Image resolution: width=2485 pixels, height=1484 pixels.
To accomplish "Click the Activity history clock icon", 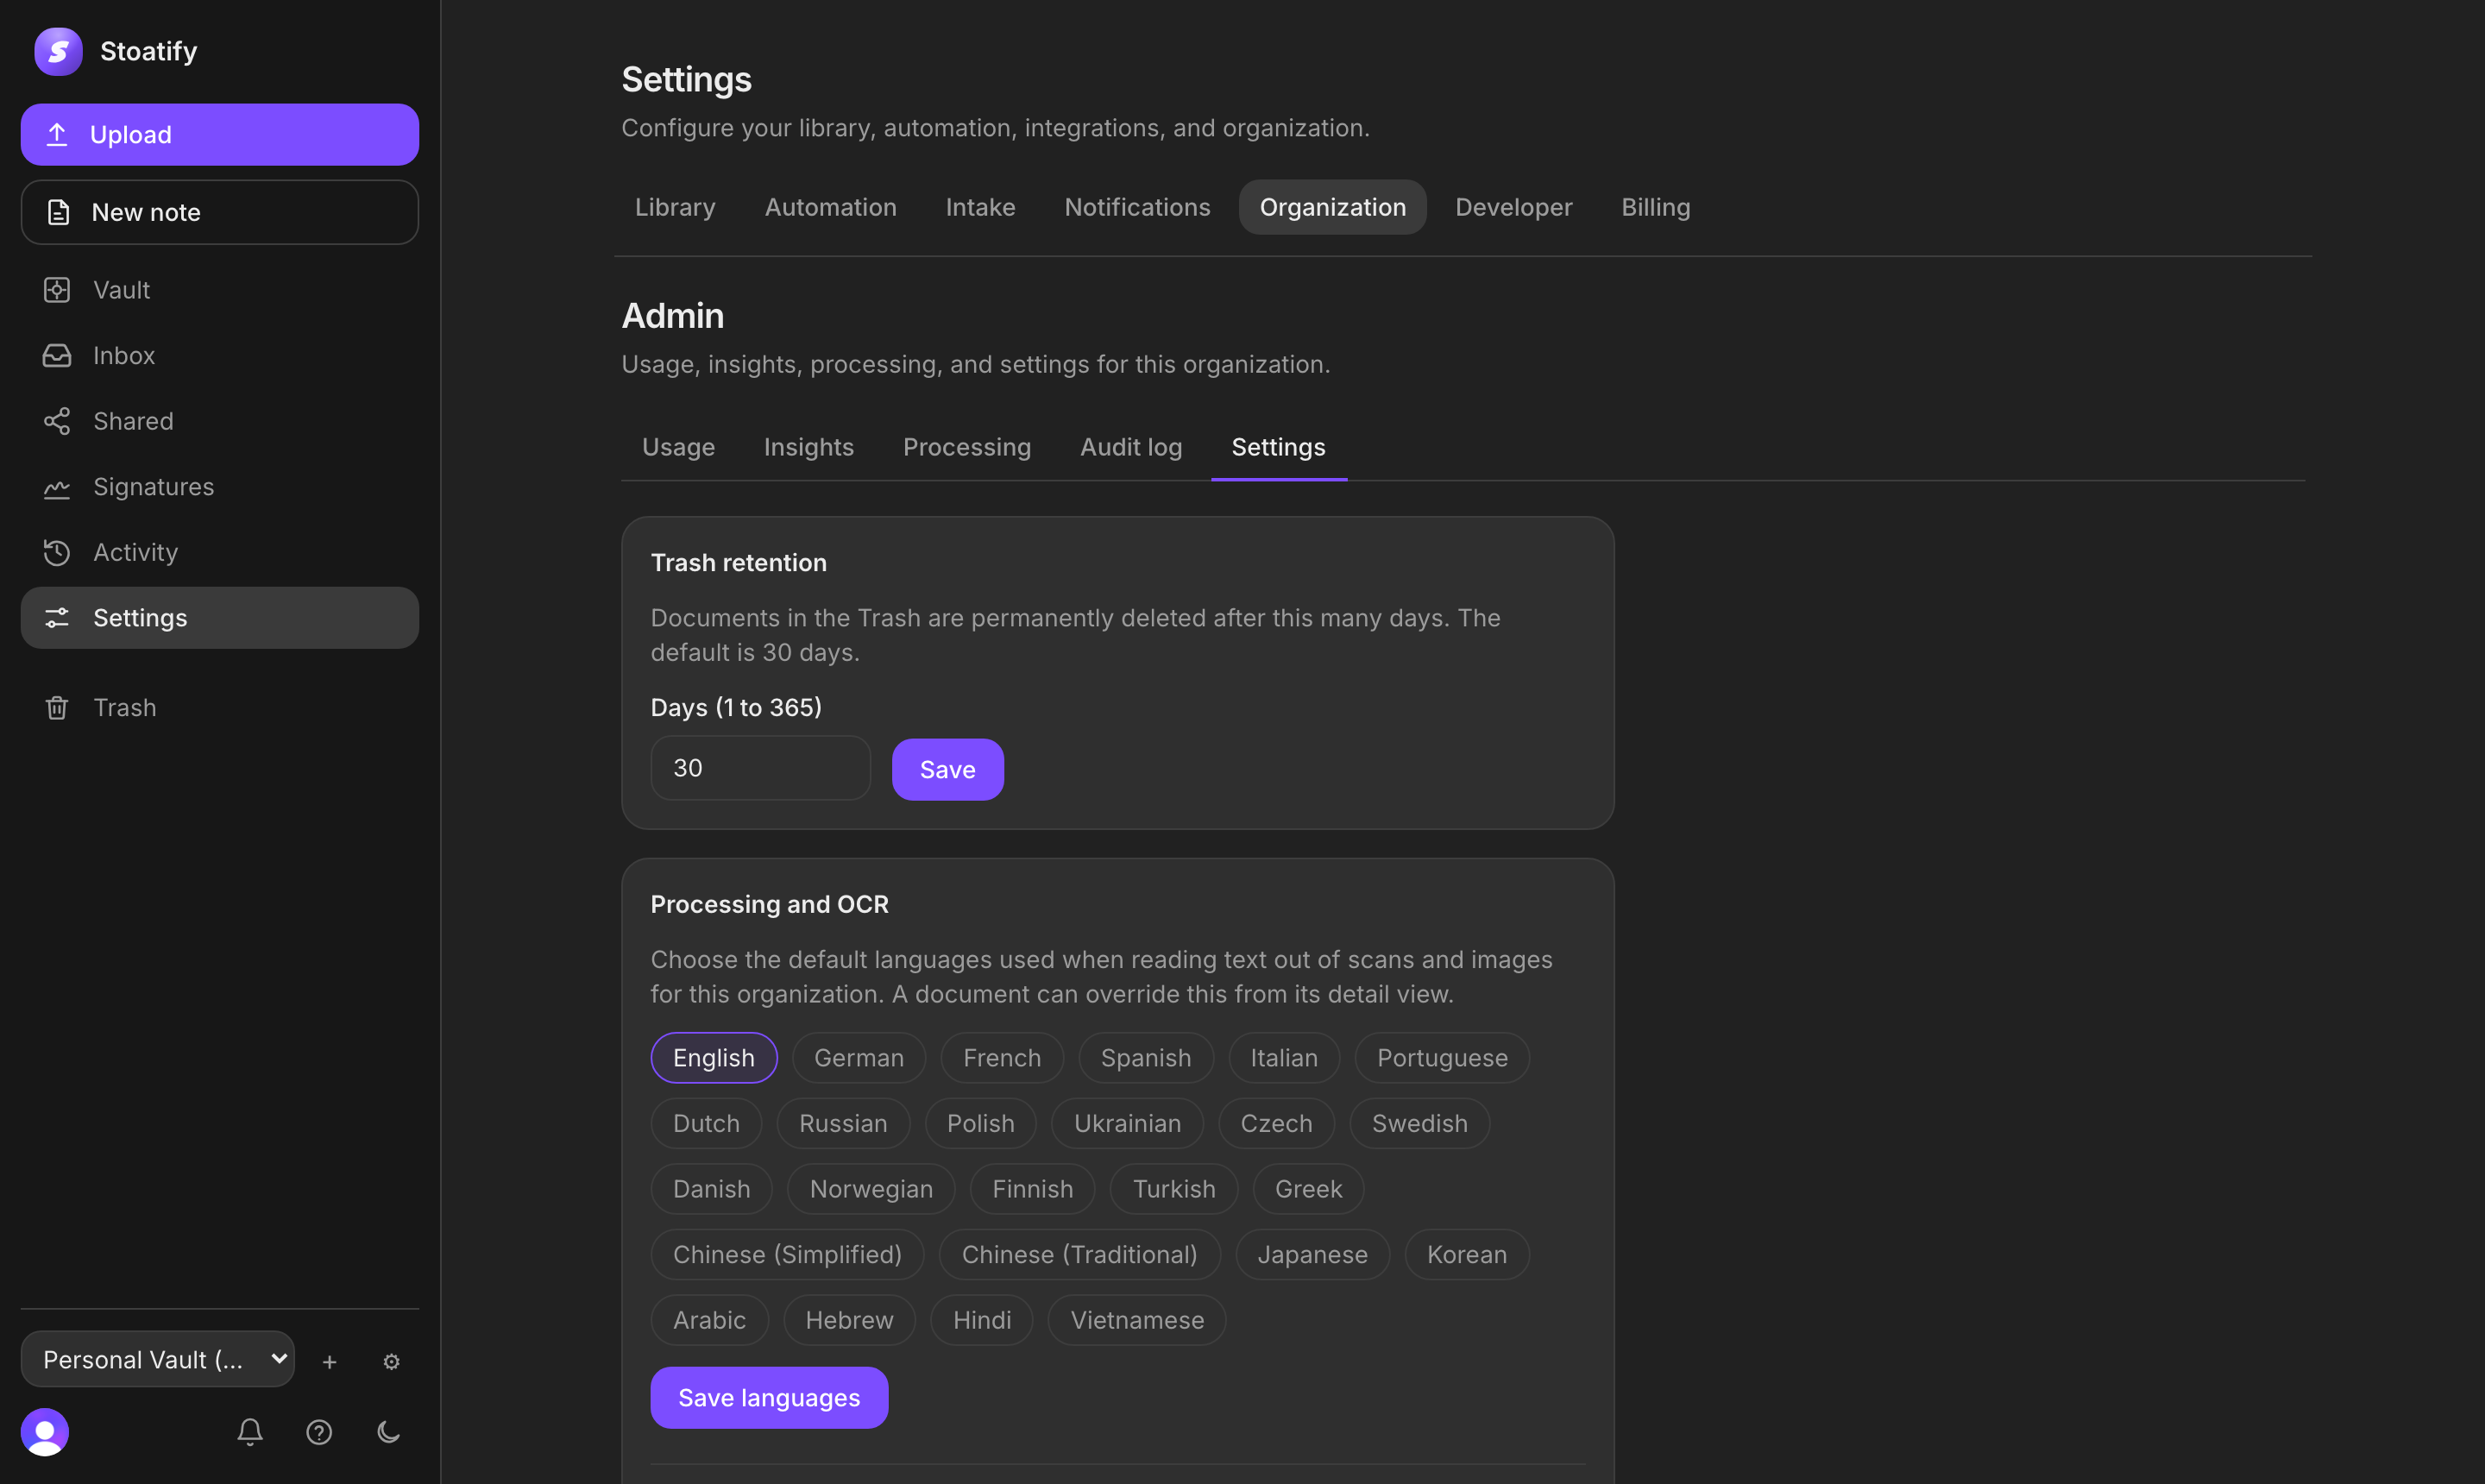I will tap(57, 552).
